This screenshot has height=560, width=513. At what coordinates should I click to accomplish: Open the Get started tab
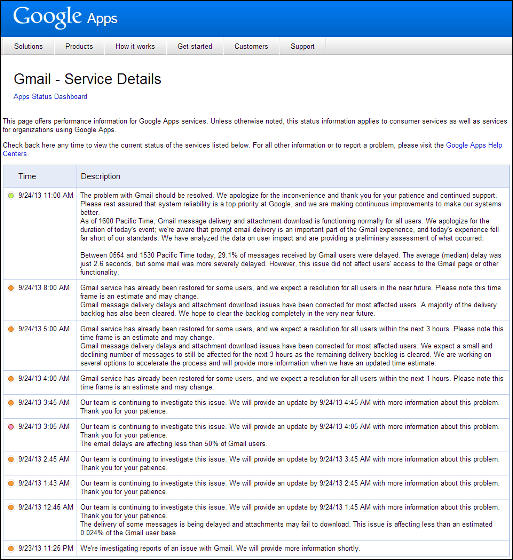coord(195,46)
